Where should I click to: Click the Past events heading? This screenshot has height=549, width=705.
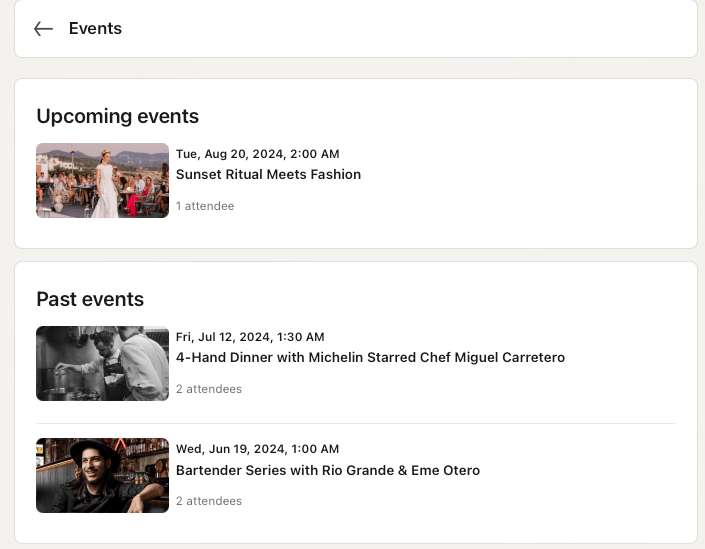(x=90, y=299)
